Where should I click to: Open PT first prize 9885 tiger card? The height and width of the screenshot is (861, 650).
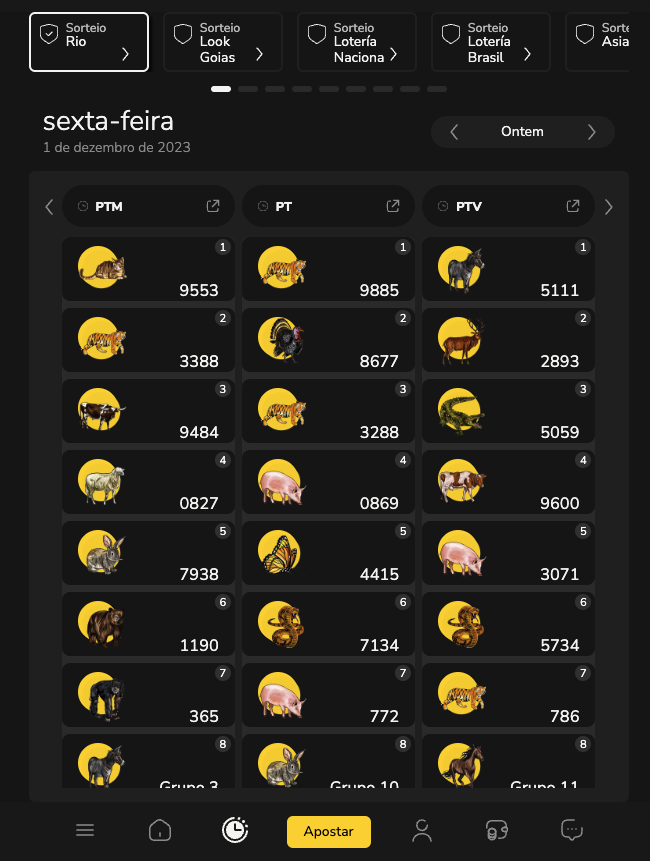pyautogui.click(x=328, y=269)
